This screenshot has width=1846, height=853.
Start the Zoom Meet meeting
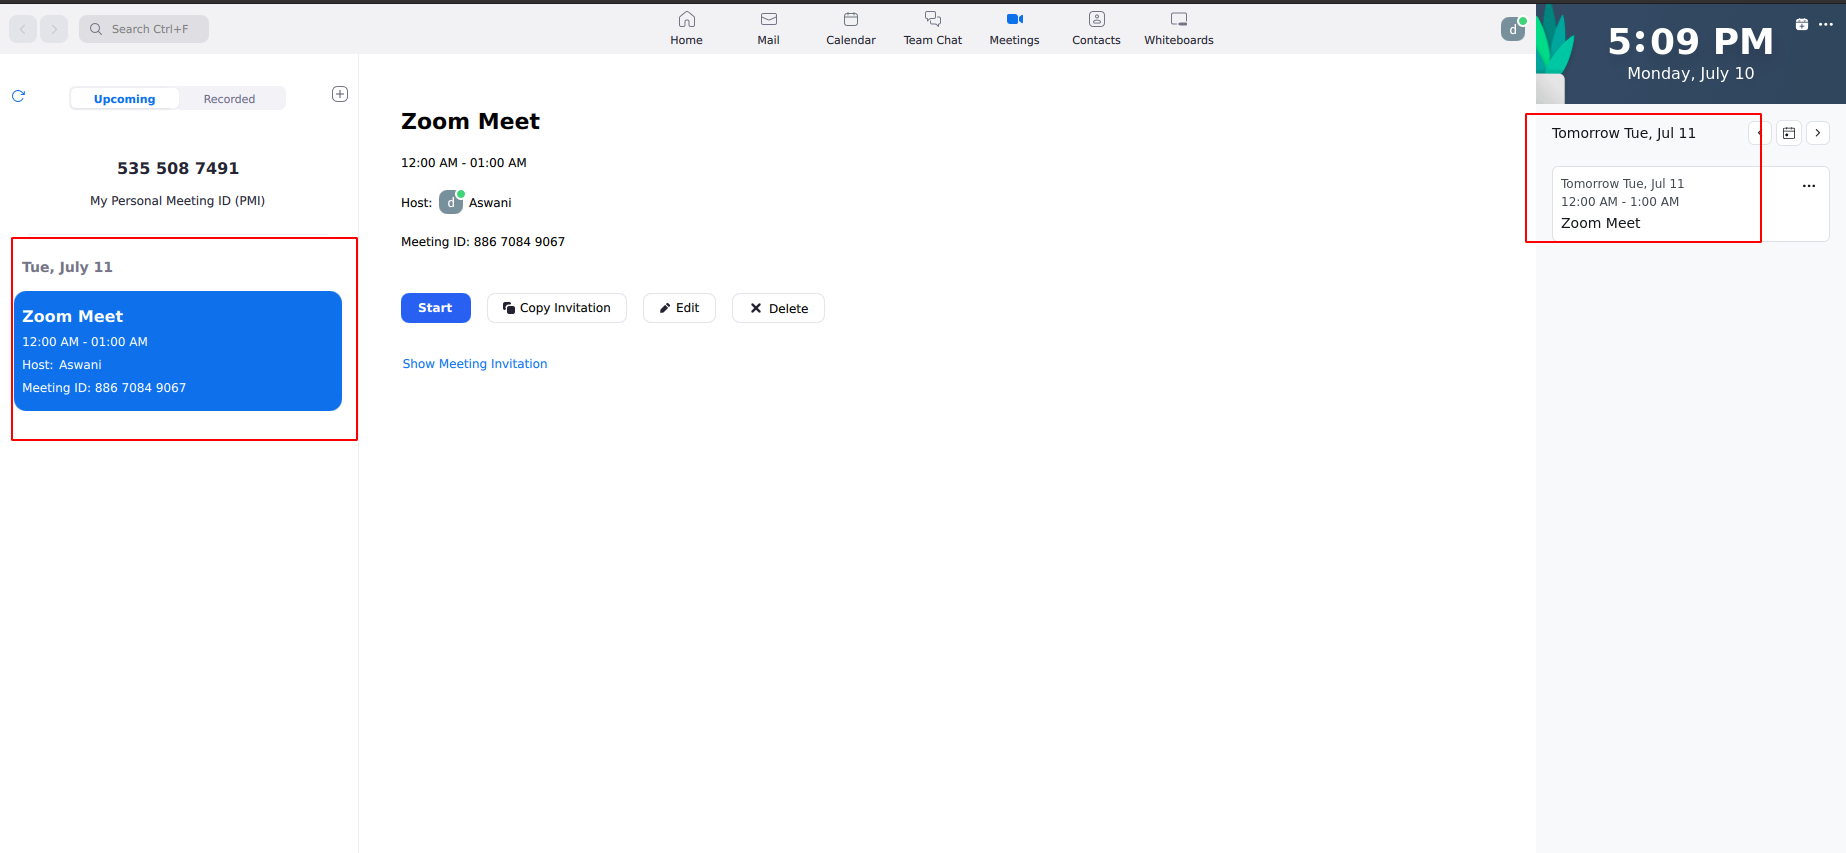[x=436, y=308]
